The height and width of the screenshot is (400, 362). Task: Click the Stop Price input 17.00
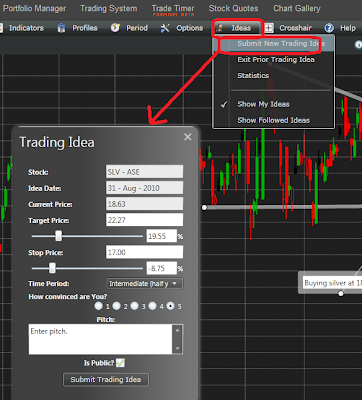pyautogui.click(x=144, y=252)
